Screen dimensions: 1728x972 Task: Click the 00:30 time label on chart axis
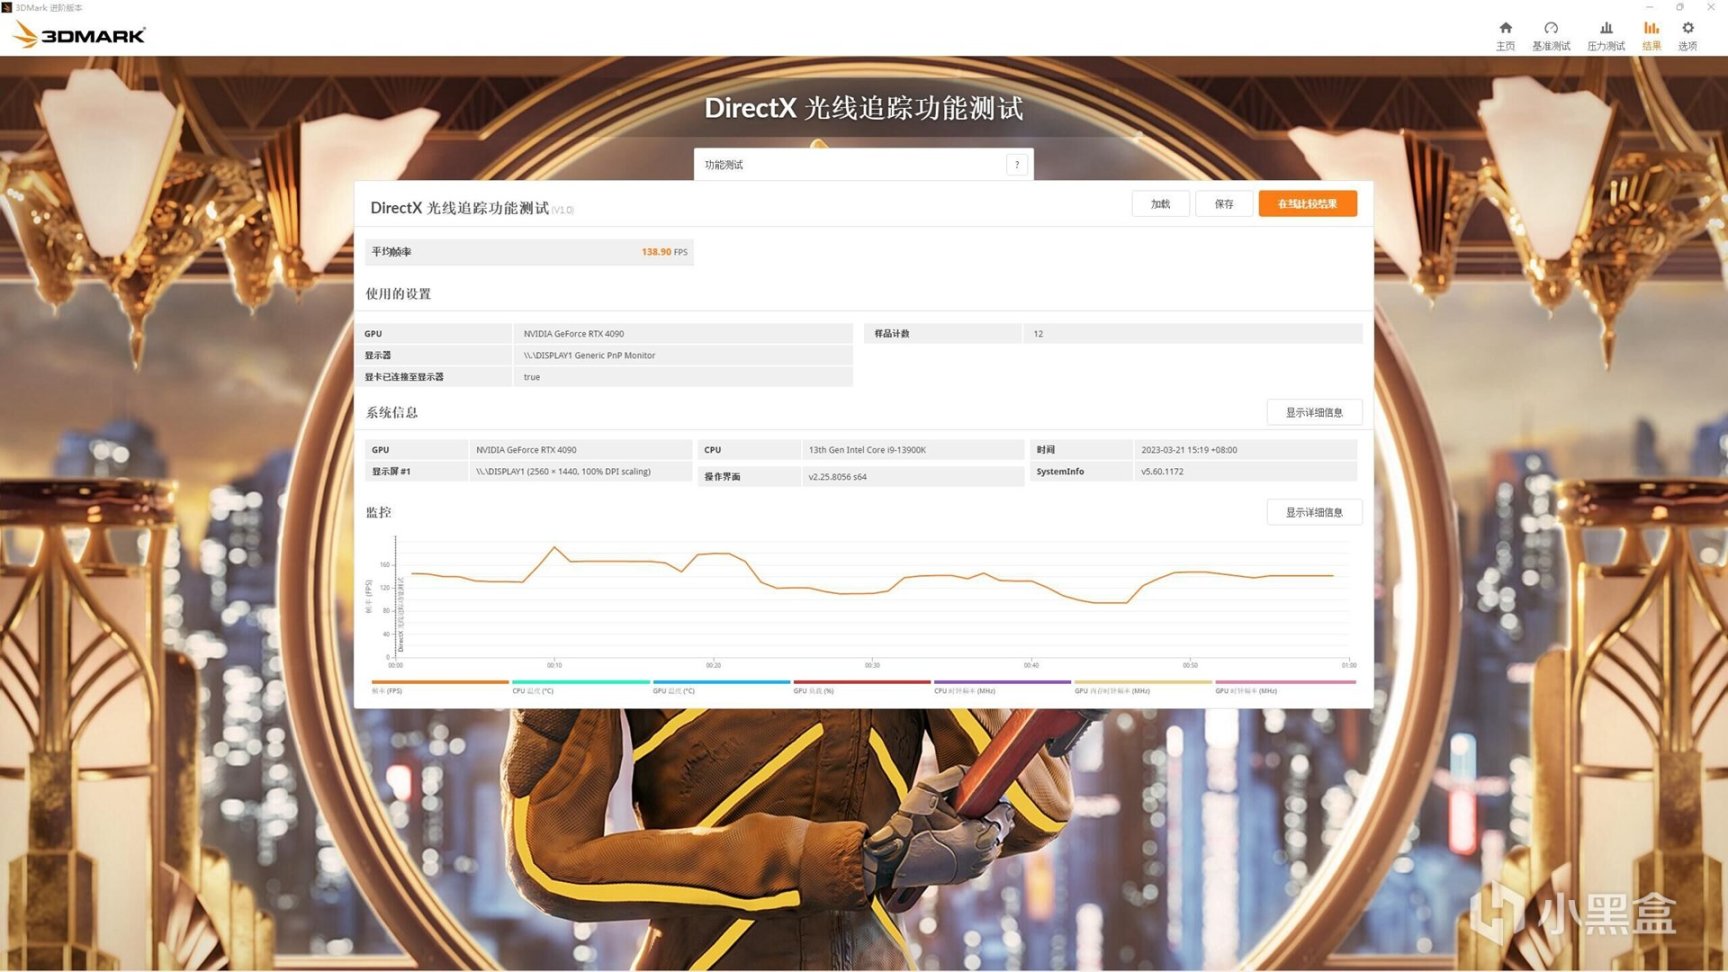click(x=872, y=665)
